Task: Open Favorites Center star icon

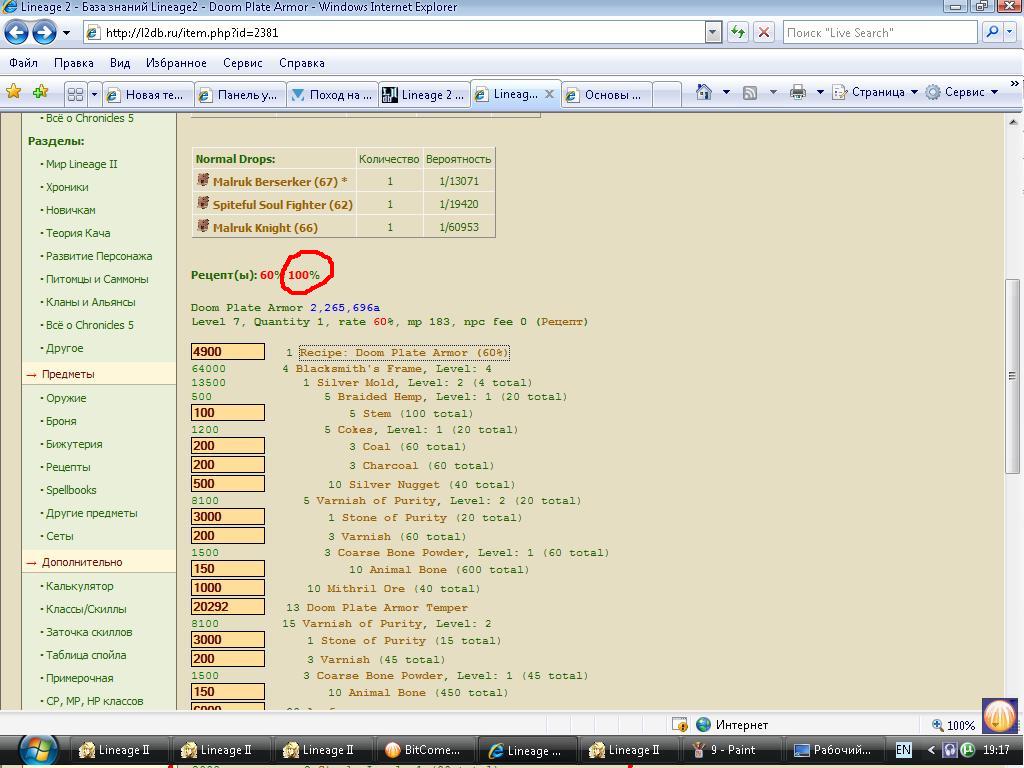Action: coord(14,92)
